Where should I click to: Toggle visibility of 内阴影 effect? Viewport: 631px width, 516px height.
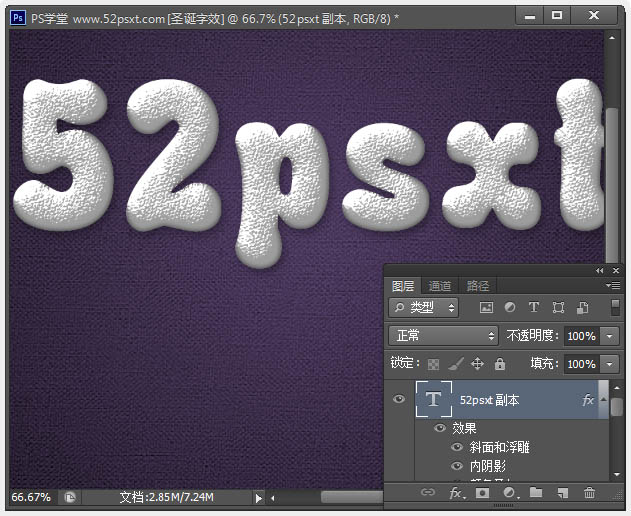[x=457, y=465]
